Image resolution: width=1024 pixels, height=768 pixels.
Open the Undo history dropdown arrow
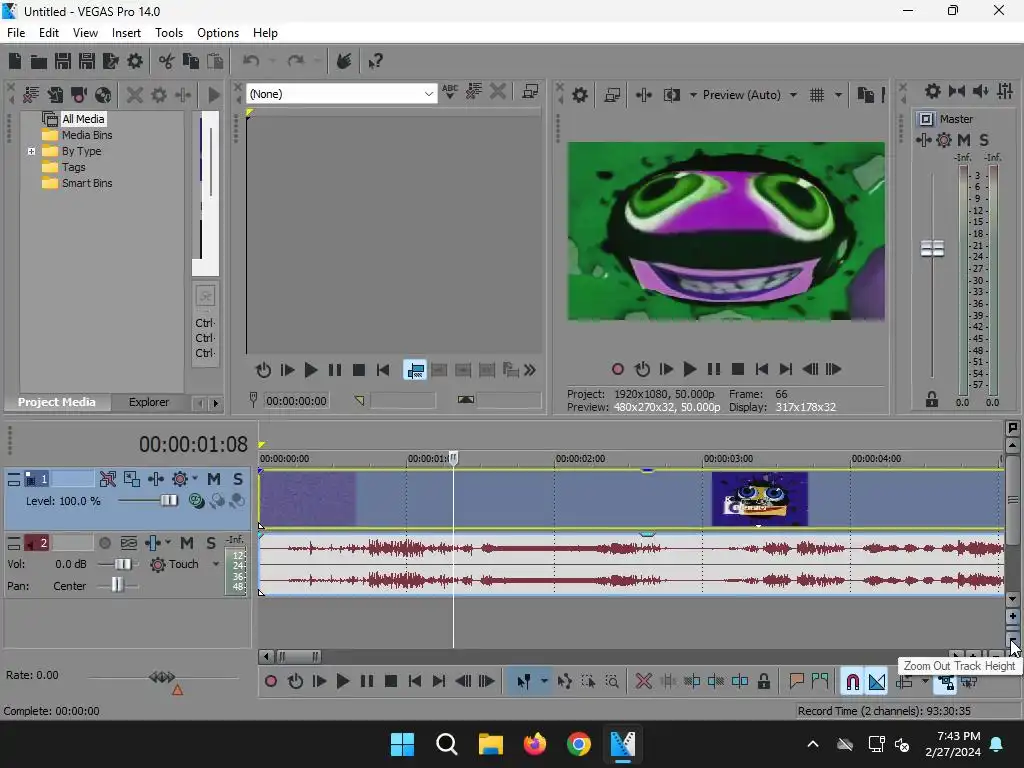272,61
